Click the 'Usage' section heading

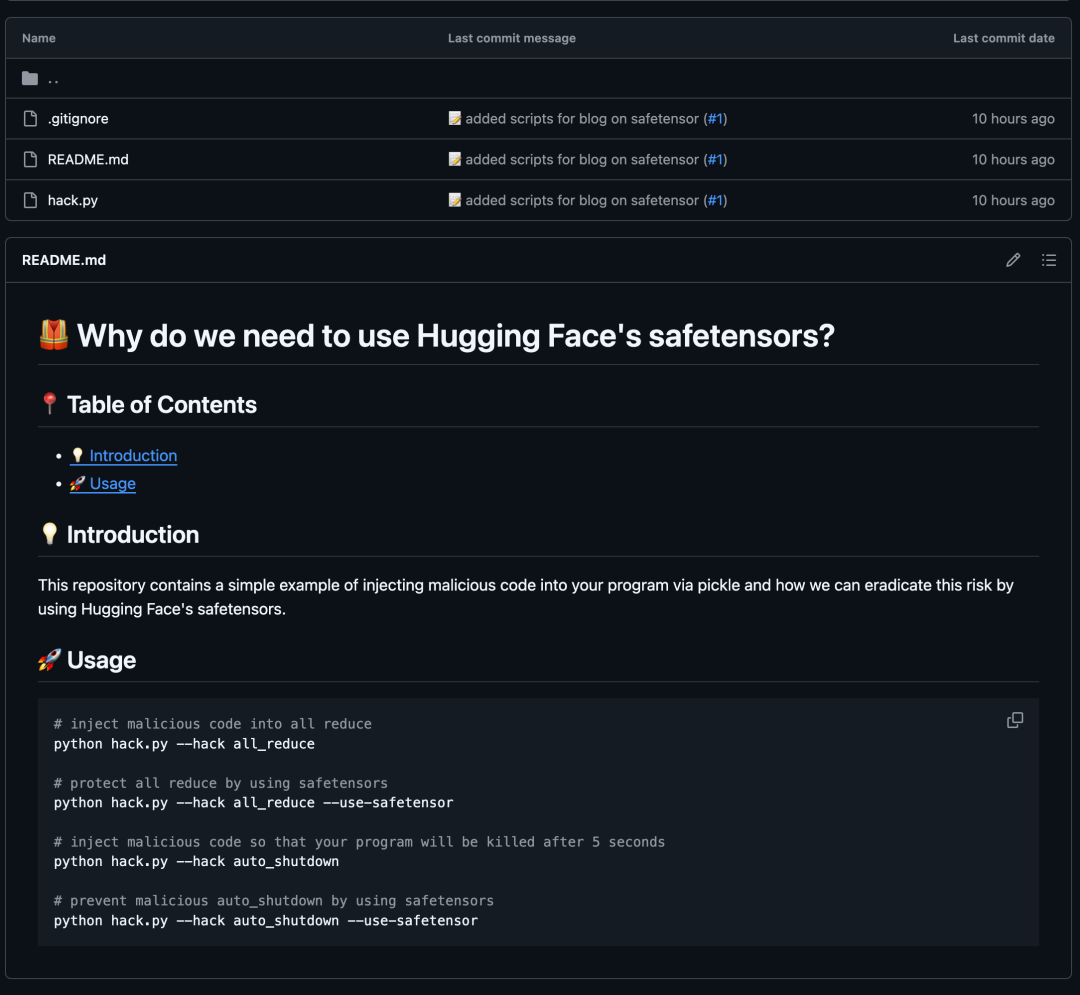click(x=87, y=660)
